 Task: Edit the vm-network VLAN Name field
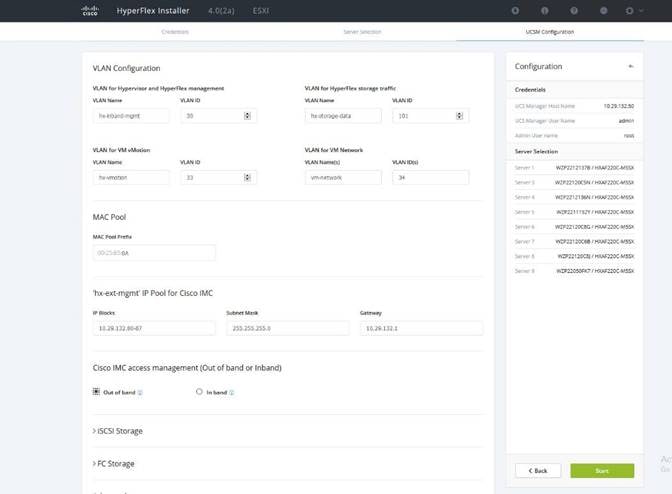tap(343, 178)
